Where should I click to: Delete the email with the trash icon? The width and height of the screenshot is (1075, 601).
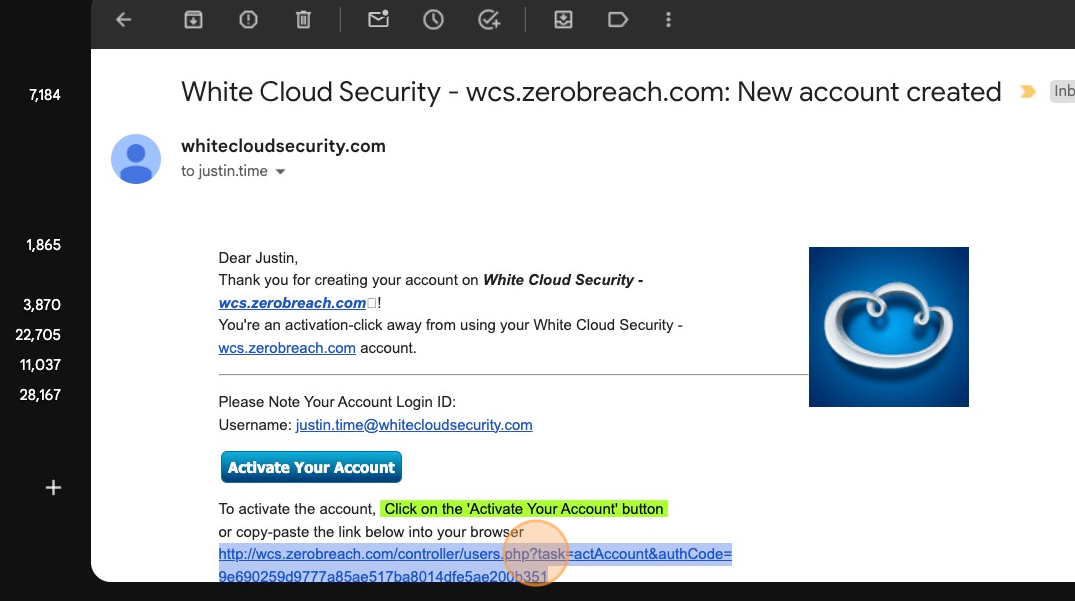point(304,20)
